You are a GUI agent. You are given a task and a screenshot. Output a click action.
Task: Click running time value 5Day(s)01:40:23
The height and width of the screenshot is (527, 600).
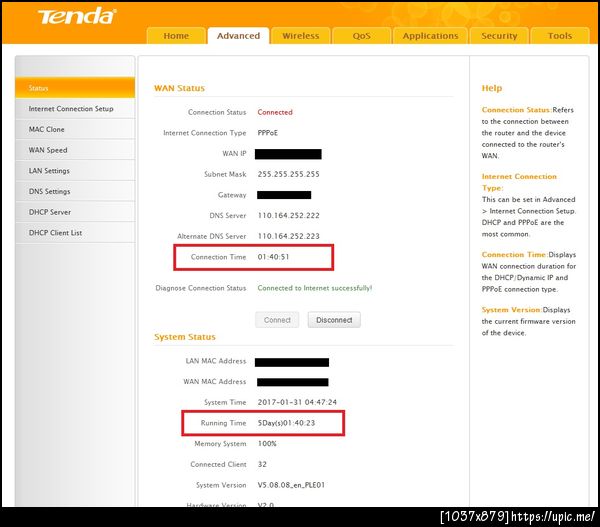286,423
